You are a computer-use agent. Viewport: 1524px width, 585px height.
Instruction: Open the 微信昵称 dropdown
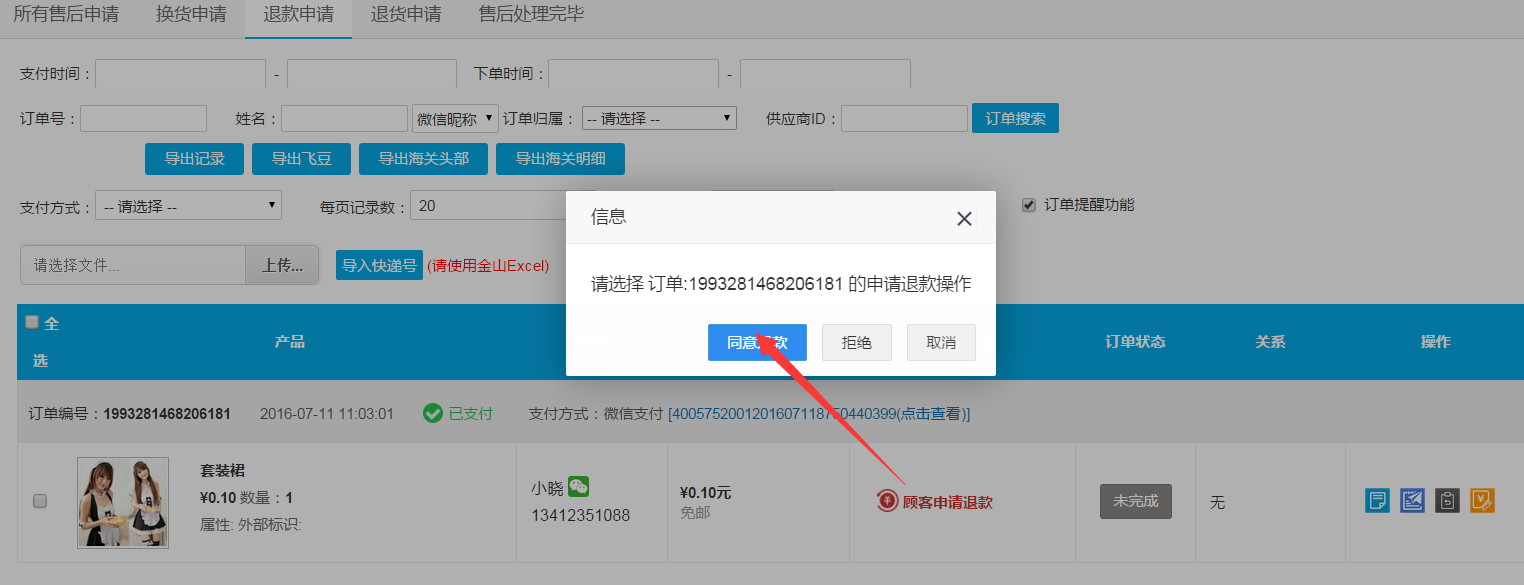(455, 119)
